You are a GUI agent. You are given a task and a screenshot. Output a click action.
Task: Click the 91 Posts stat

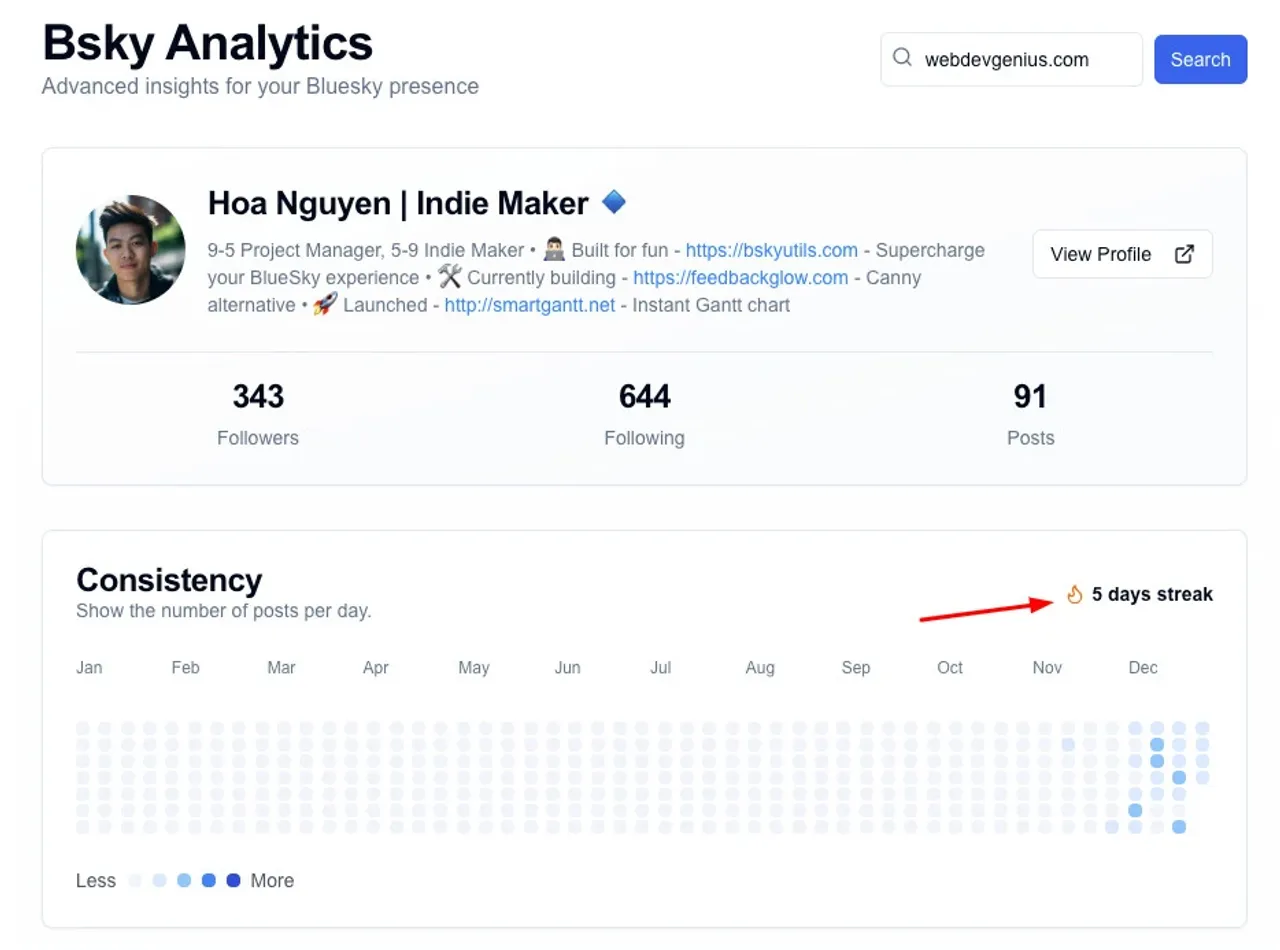[x=1030, y=412]
